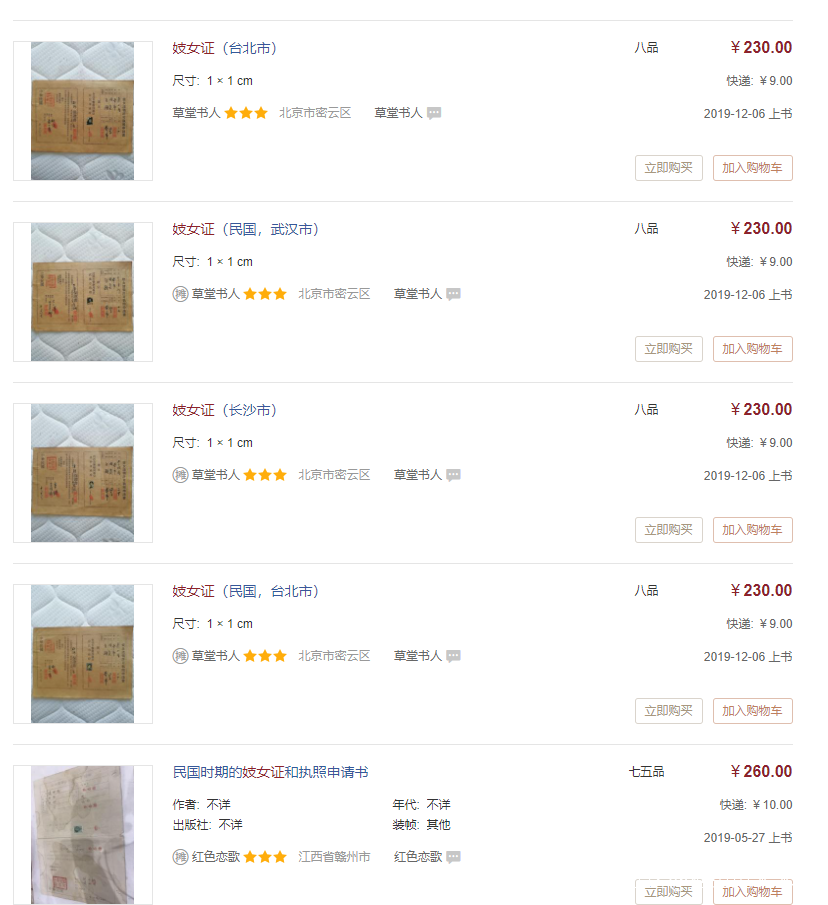Viewport: 828px width, 905px height.
Task: Click chat icon in 民国，台北市 listing
Action: [453, 656]
